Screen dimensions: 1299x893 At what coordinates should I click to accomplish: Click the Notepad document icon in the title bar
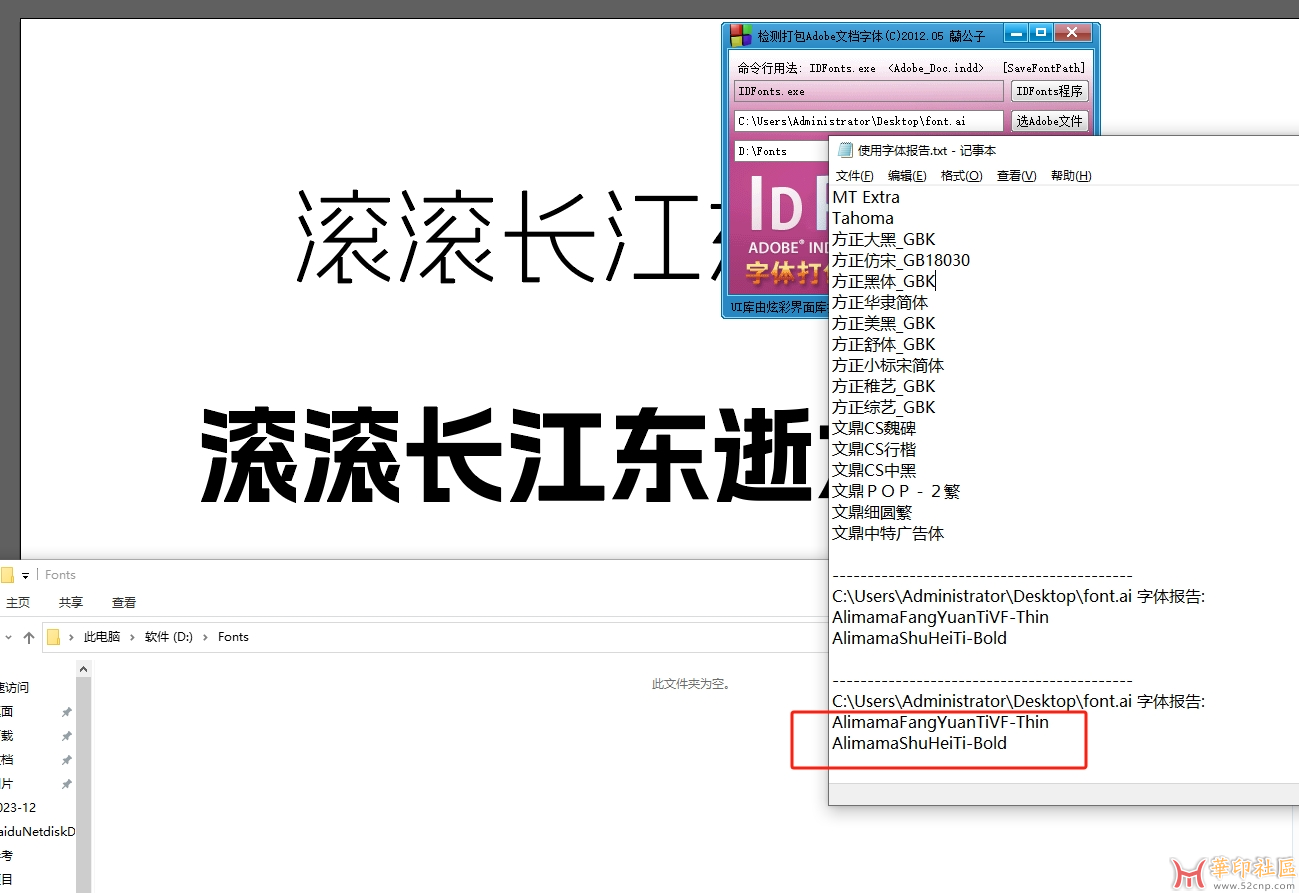[843, 150]
